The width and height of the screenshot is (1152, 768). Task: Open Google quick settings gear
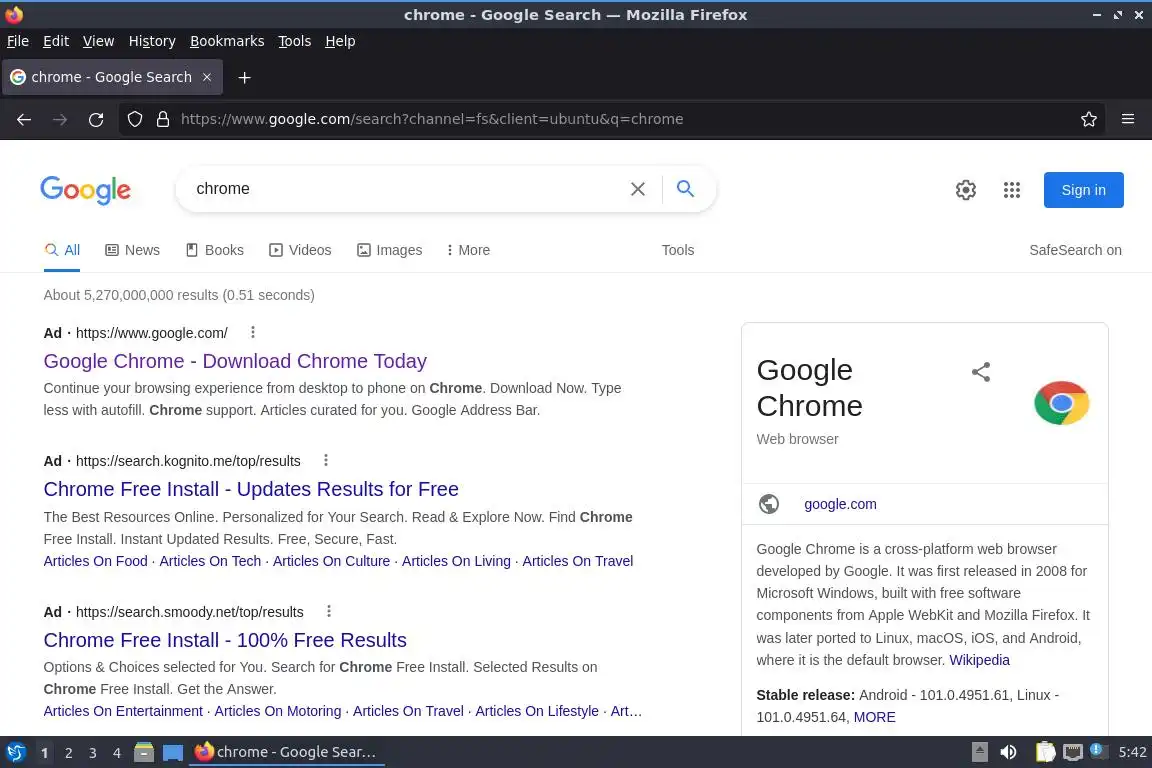tap(965, 190)
